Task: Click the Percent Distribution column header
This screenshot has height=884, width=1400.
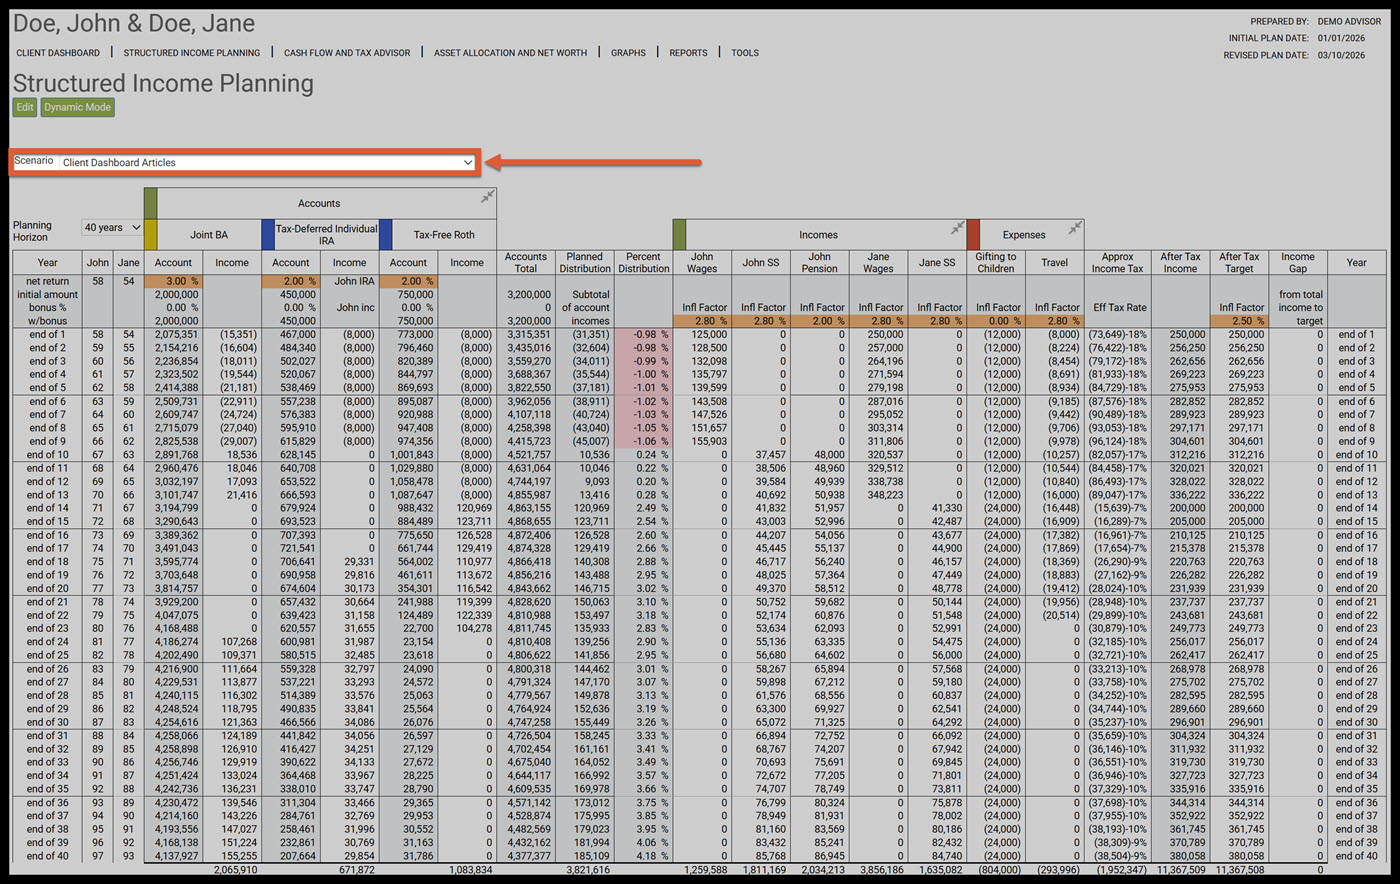Action: tap(644, 263)
